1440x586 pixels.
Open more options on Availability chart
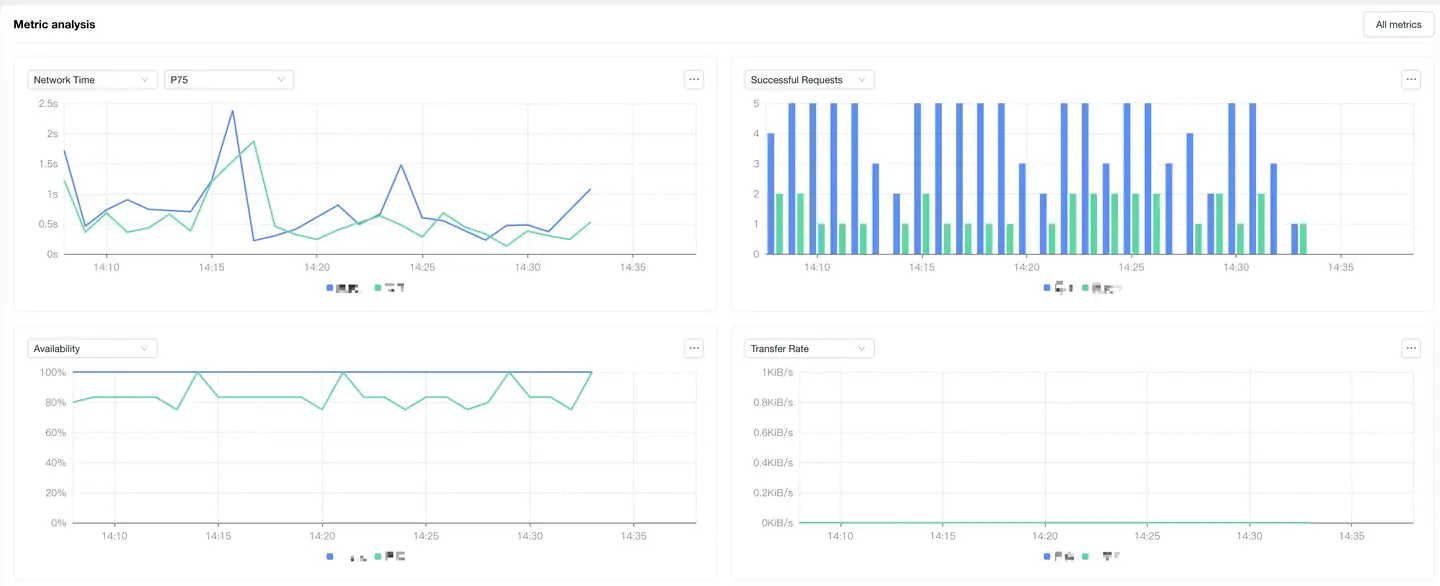click(x=694, y=348)
